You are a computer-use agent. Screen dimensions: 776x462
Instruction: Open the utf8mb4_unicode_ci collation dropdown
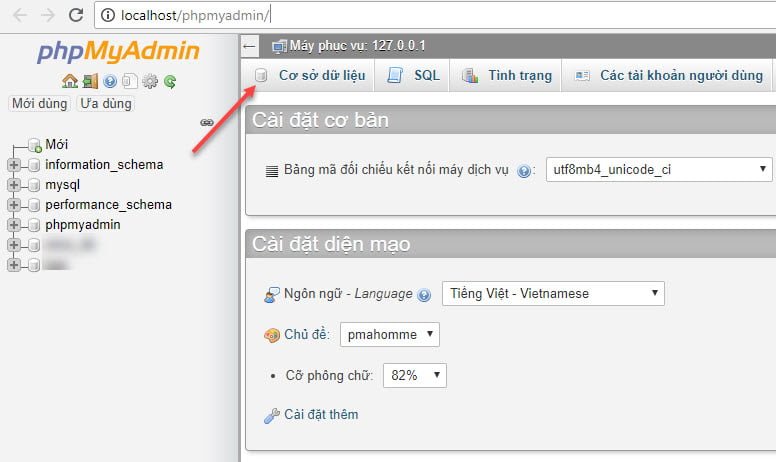coord(659,170)
